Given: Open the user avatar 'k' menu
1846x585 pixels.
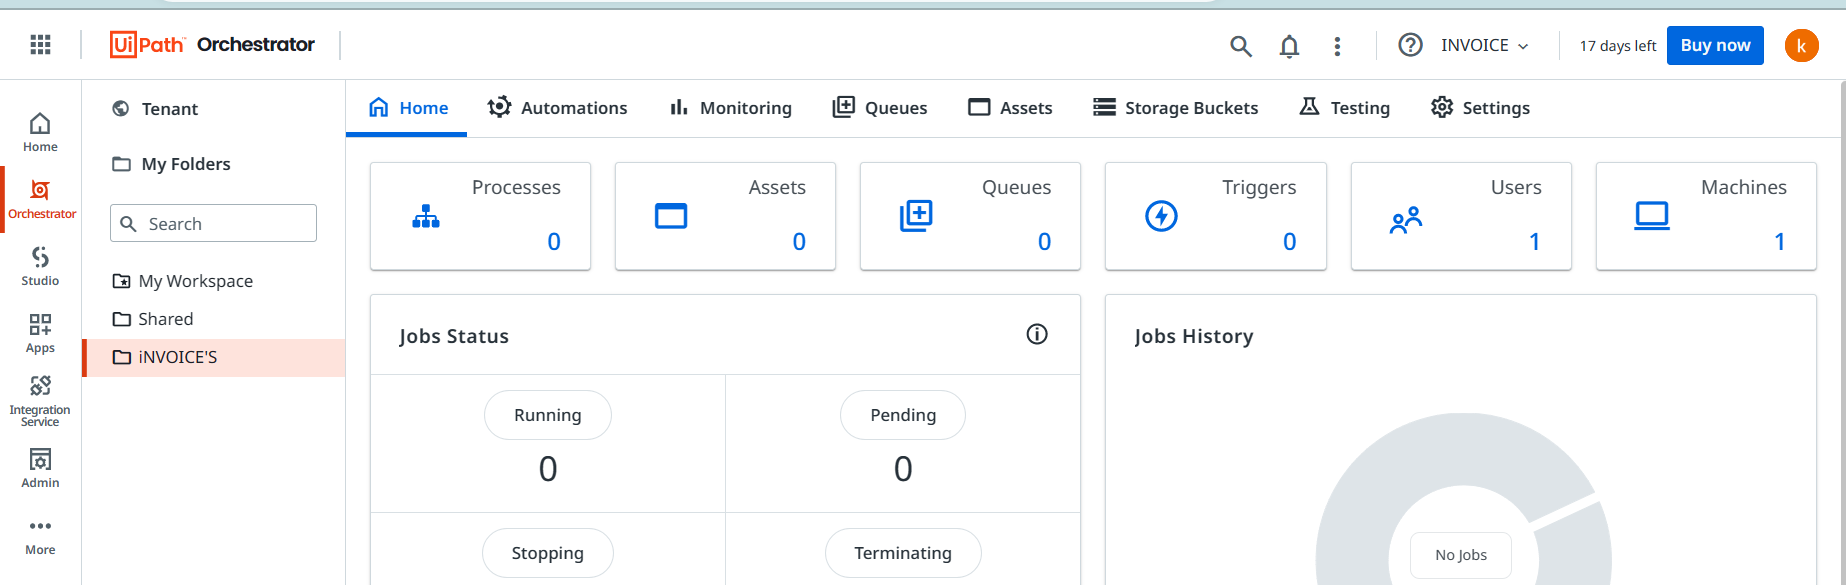Looking at the screenshot, I should click(x=1801, y=45).
